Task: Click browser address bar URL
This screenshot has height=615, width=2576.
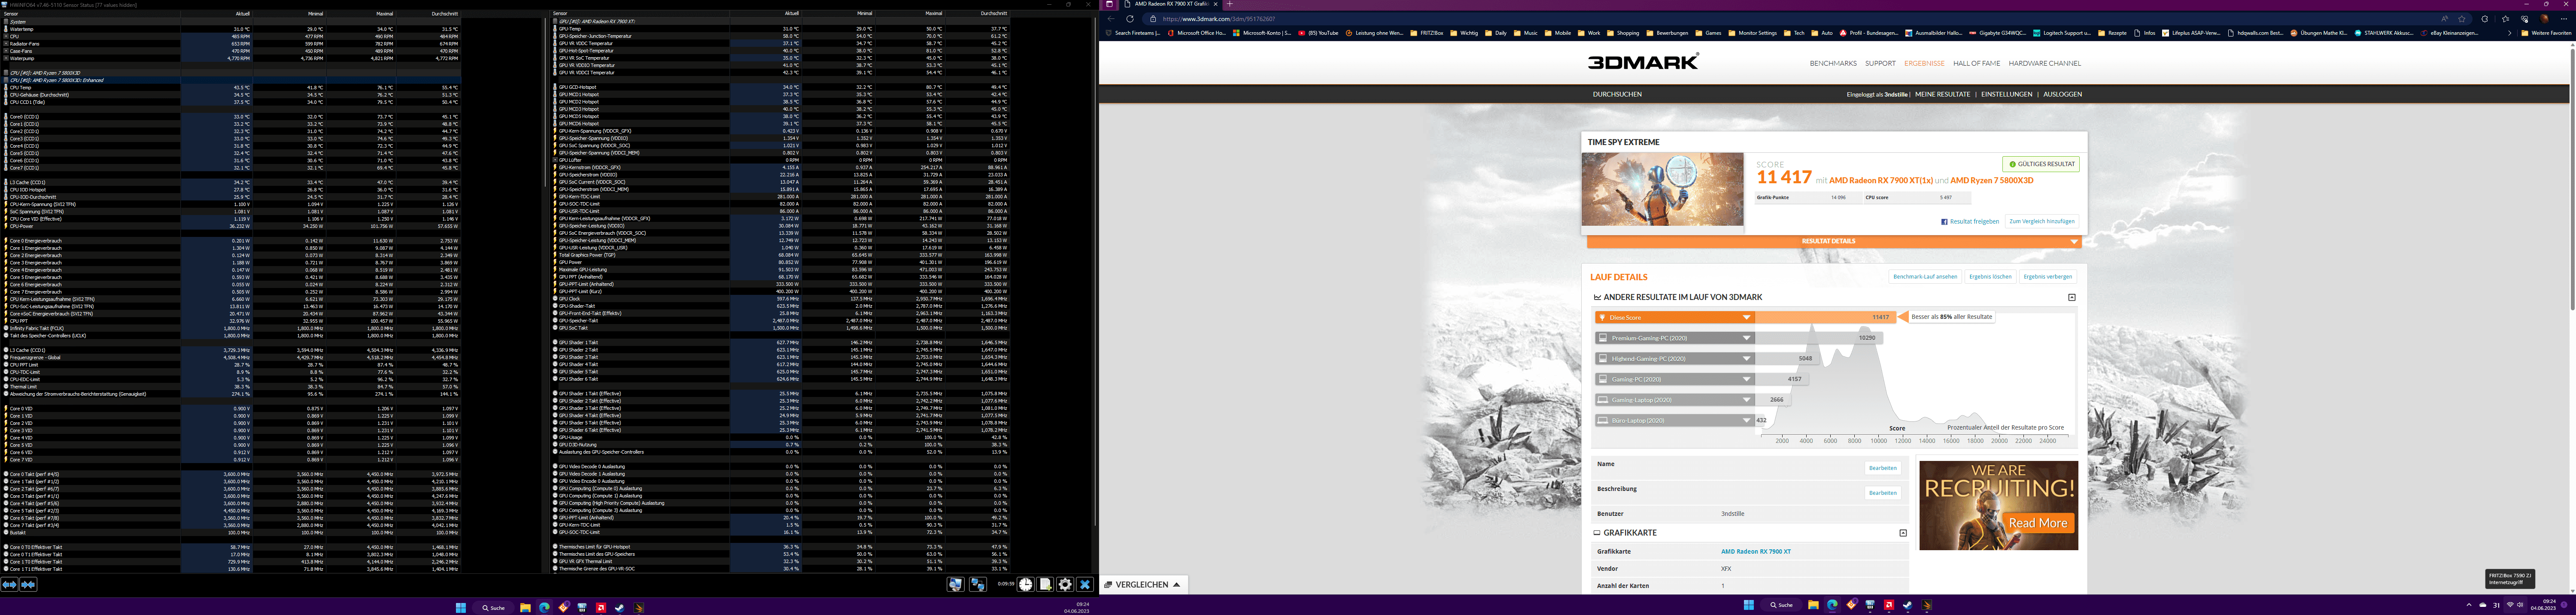Action: (x=1219, y=19)
